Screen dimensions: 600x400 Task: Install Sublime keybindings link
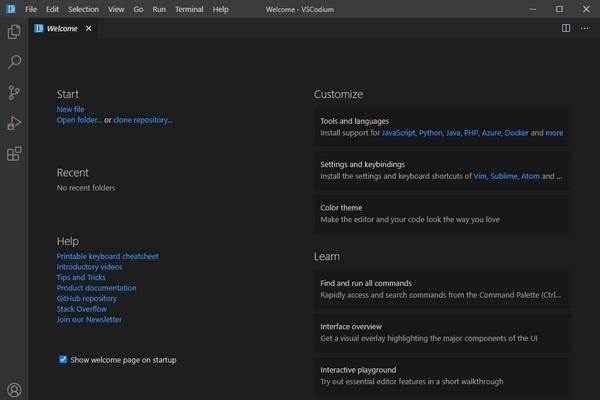[504, 176]
